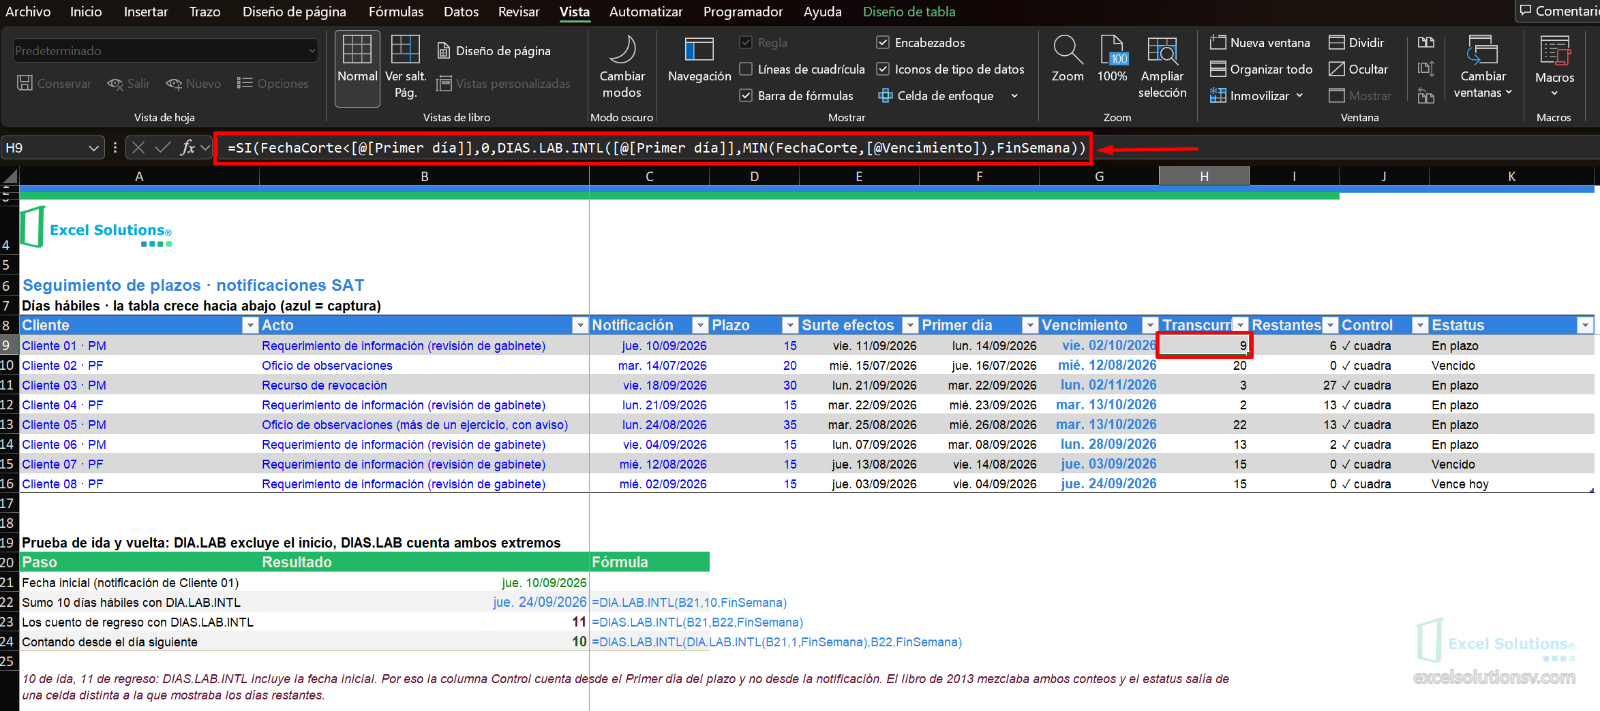Click the view side by side icon

(x=1426, y=43)
